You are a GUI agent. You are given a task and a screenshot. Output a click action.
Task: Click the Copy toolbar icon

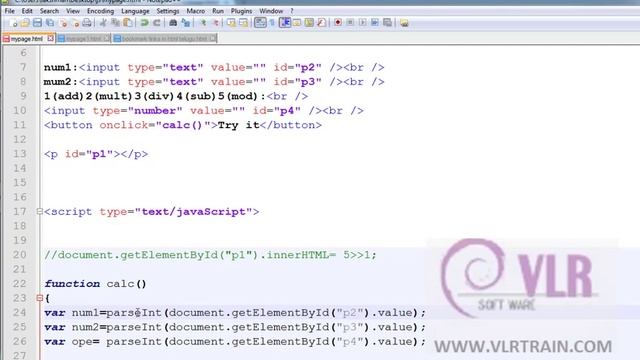pos(116,23)
